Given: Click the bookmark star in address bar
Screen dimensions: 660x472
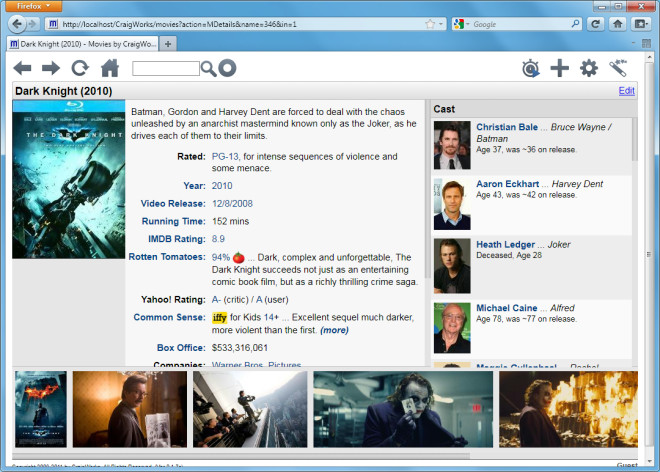Looking at the screenshot, I should coord(430,24).
